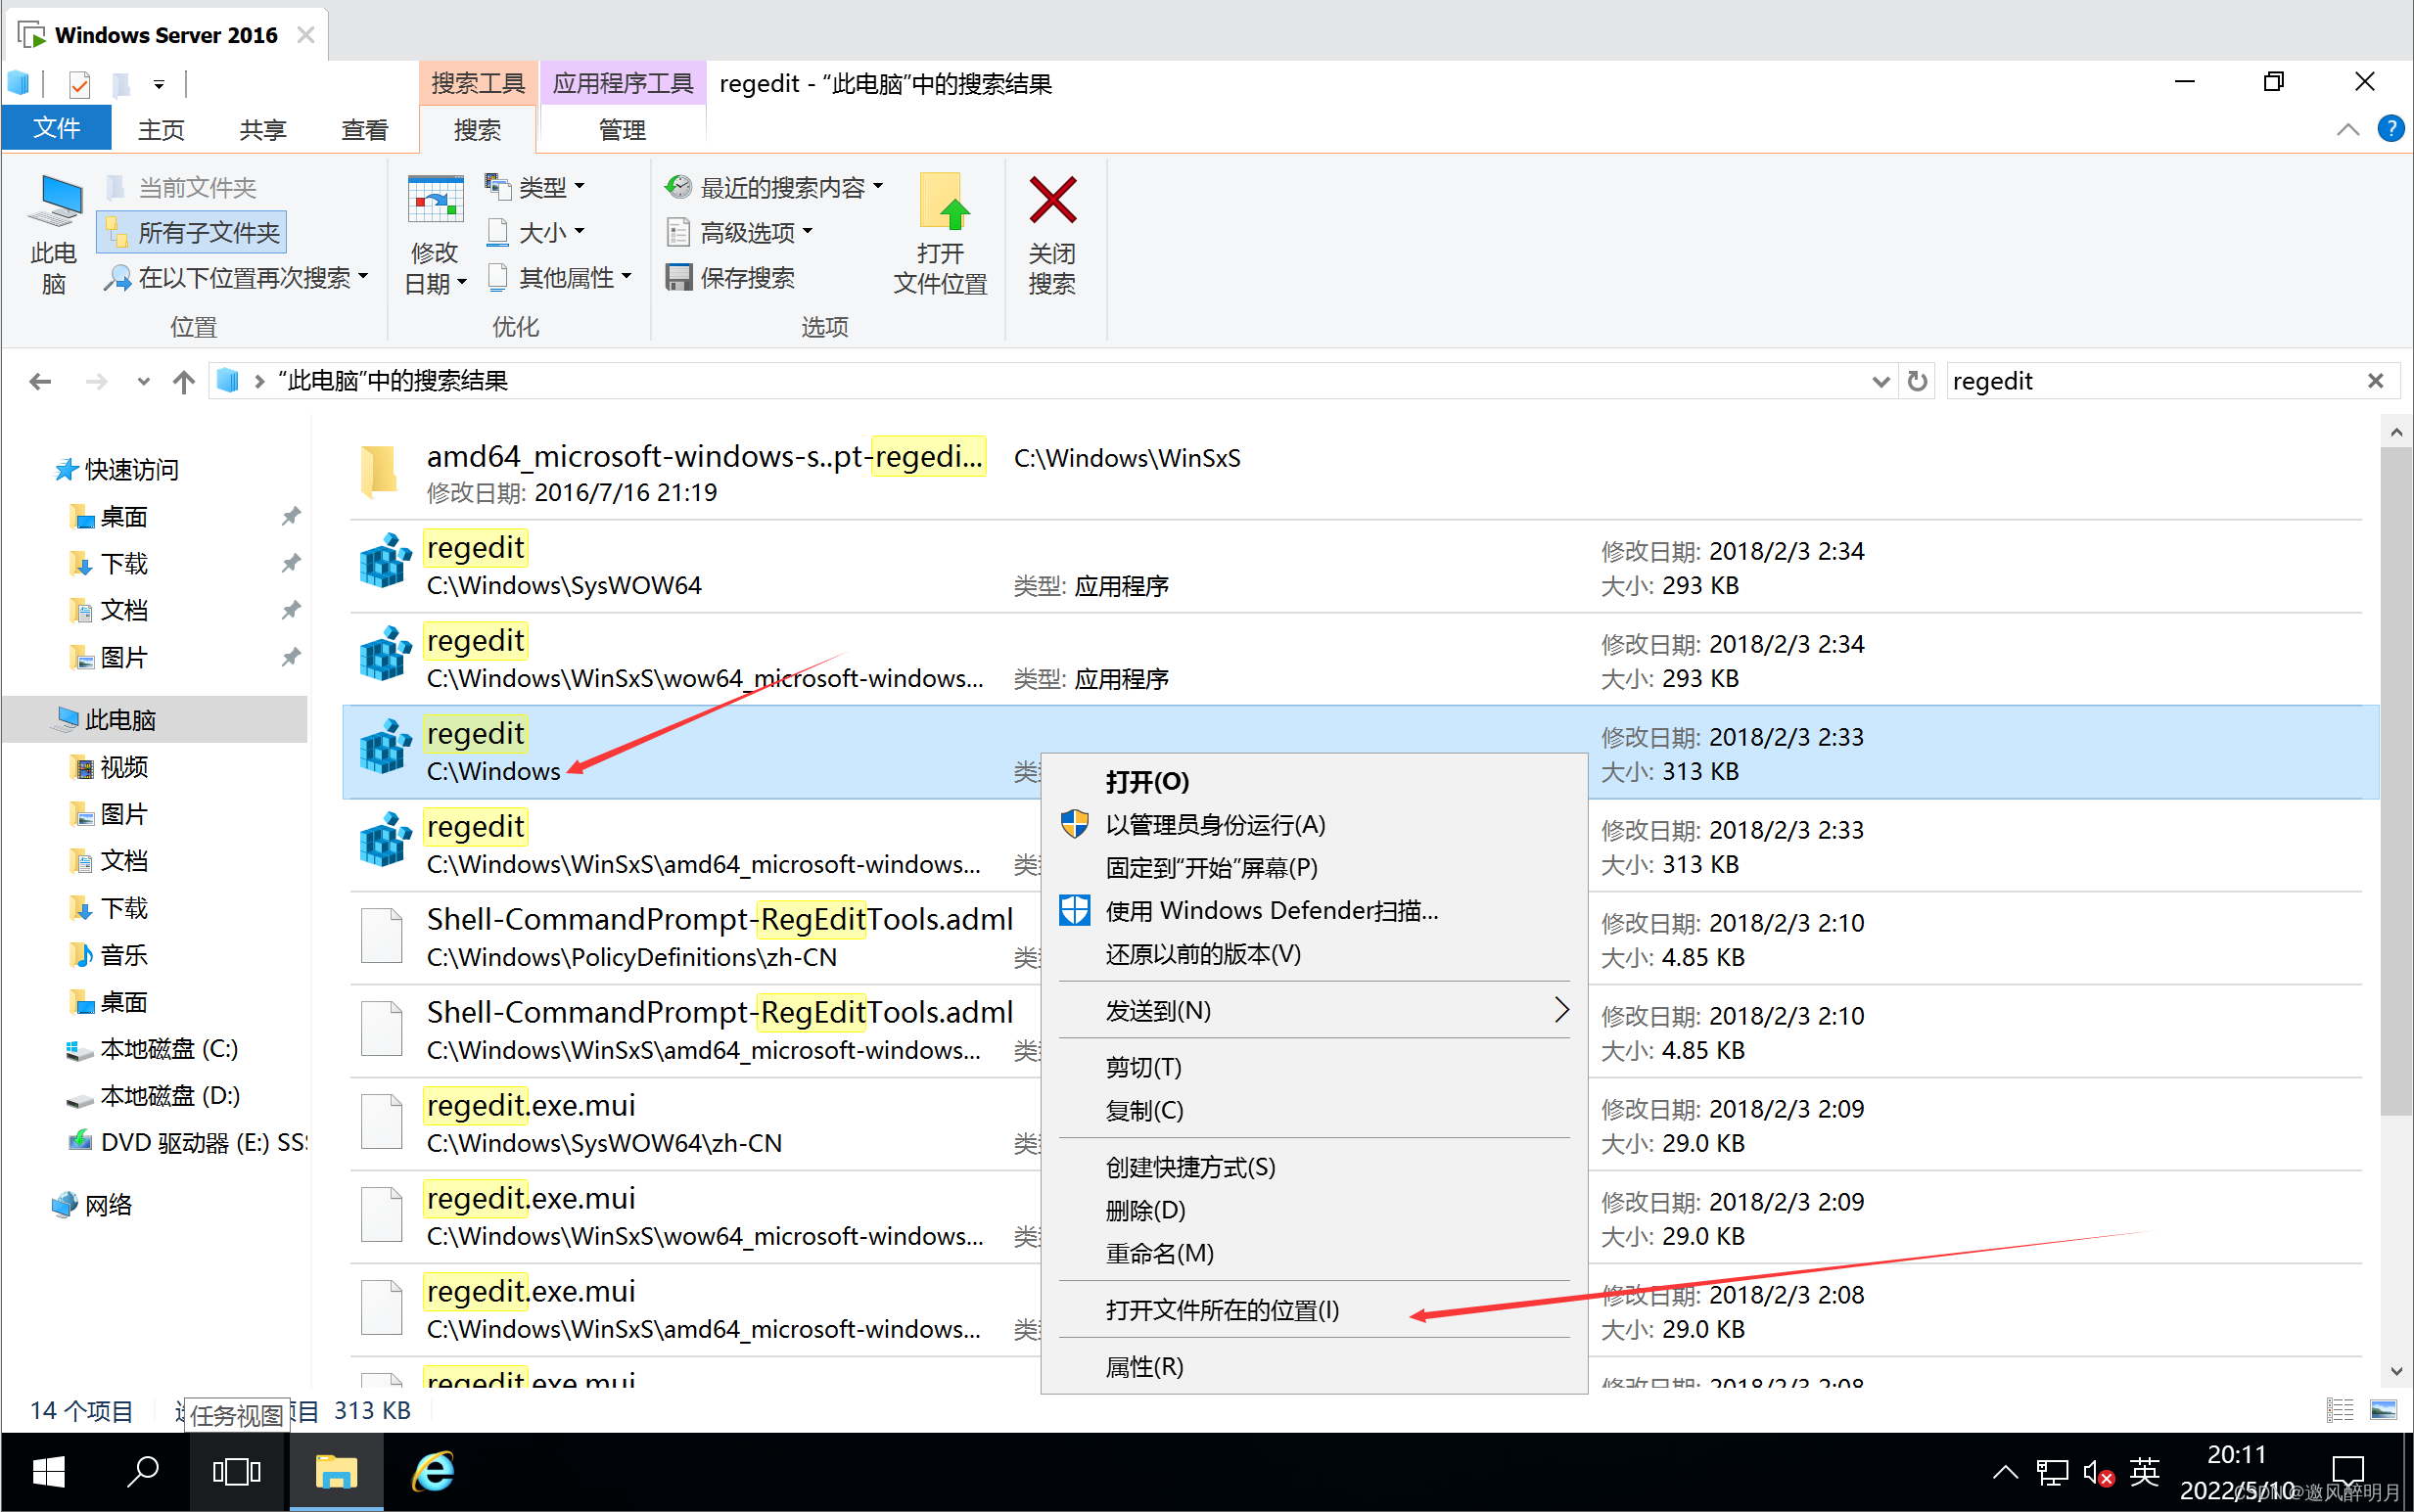Click file icon of regedit.exe.mui in SysWOW64\zh-CN
The image size is (2414, 1512).
tap(381, 1122)
